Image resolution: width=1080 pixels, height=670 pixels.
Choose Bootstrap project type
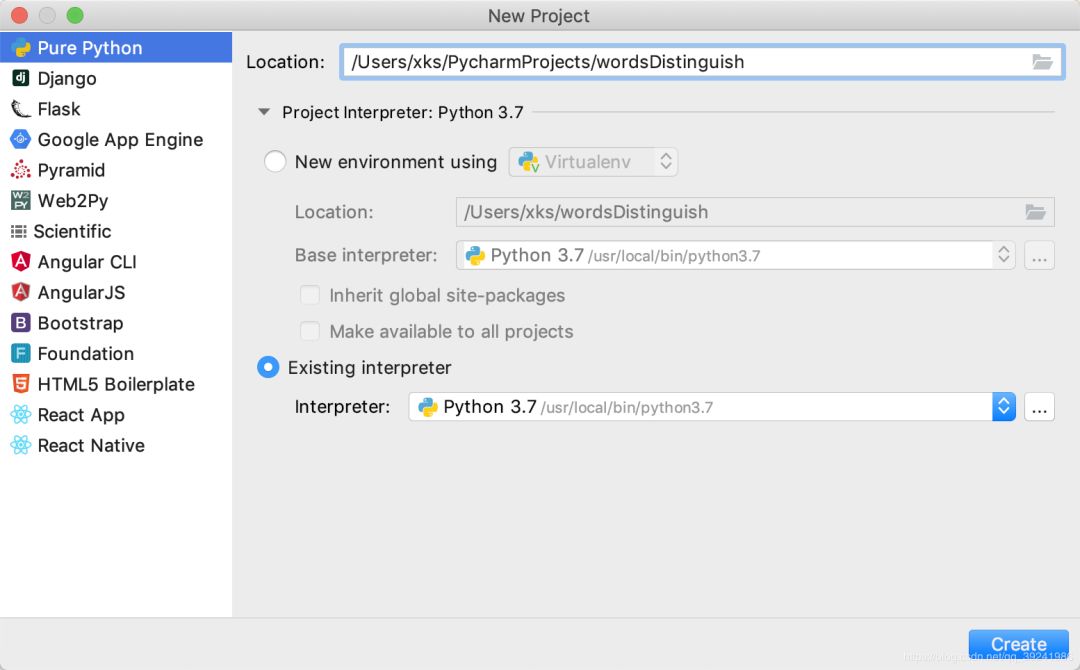116,323
